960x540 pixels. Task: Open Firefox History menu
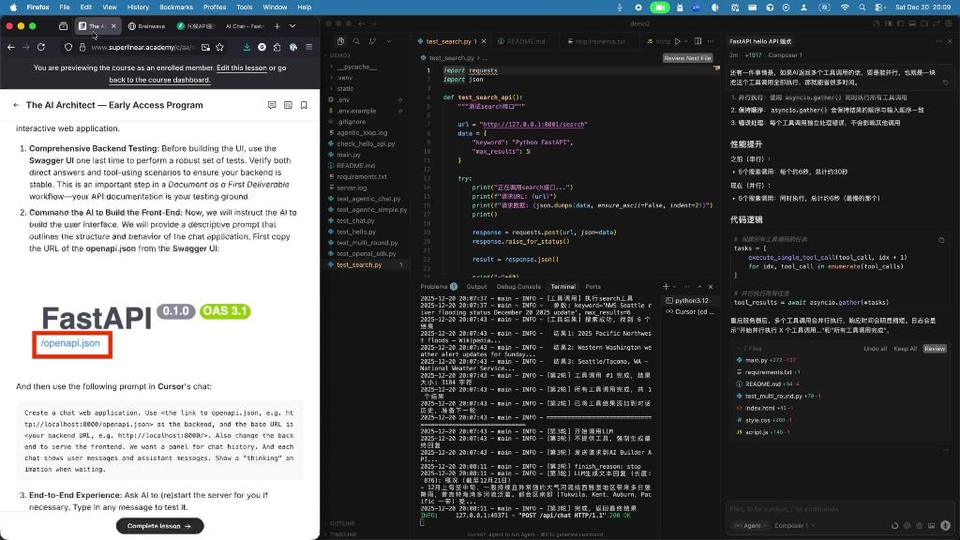tap(138, 7)
